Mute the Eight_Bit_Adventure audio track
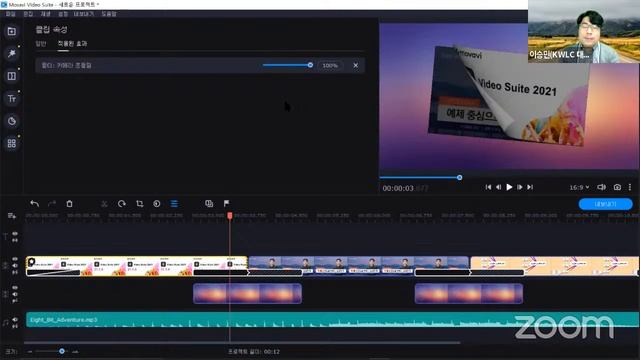This screenshot has width=640, height=360. click(x=15, y=320)
